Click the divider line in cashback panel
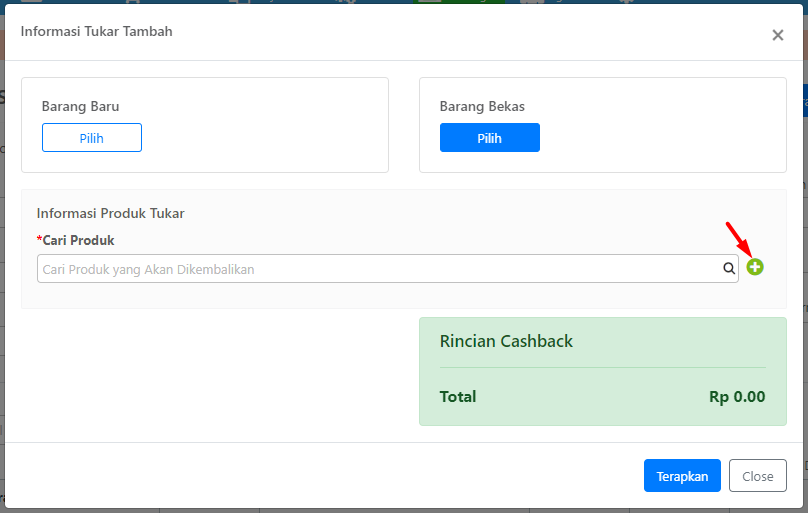Image resolution: width=808 pixels, height=513 pixels. [x=602, y=367]
